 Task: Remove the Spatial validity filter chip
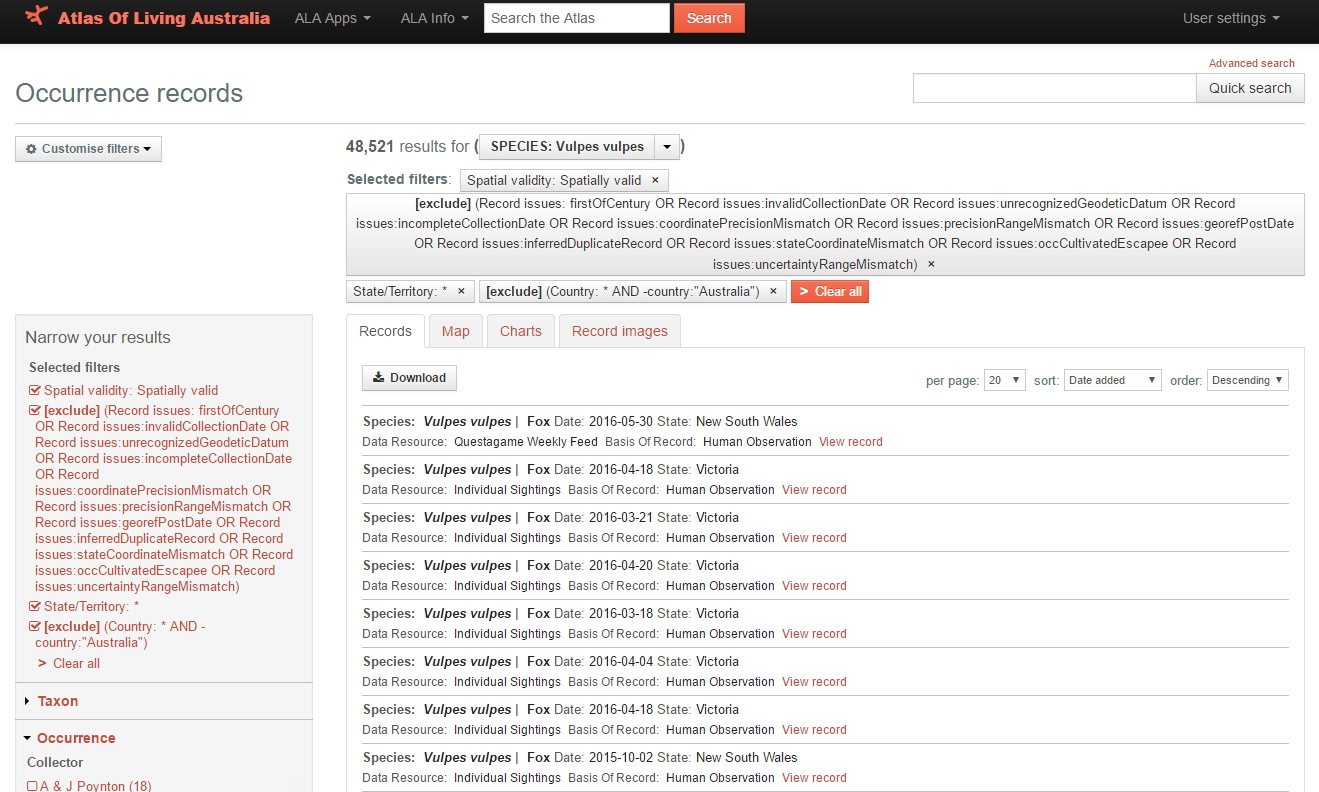(x=655, y=180)
